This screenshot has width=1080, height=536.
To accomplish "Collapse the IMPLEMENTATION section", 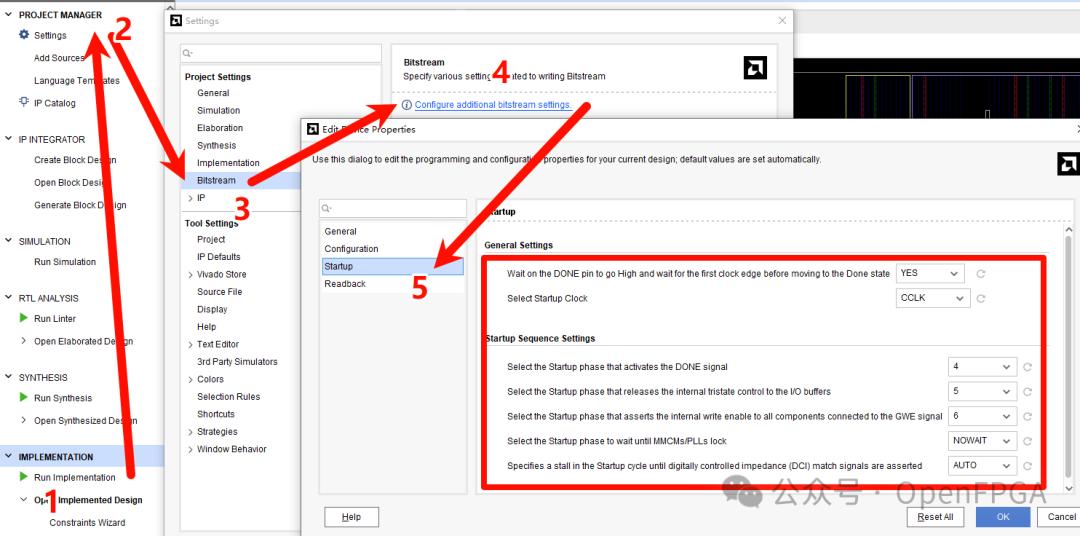I will (9, 457).
